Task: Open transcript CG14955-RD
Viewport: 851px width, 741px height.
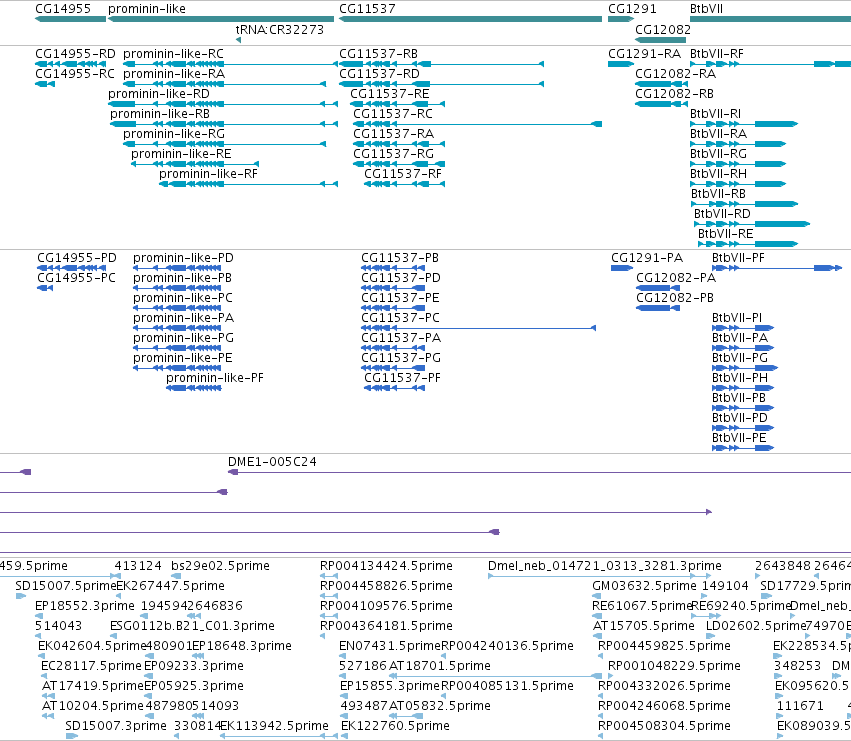Action: [x=75, y=54]
